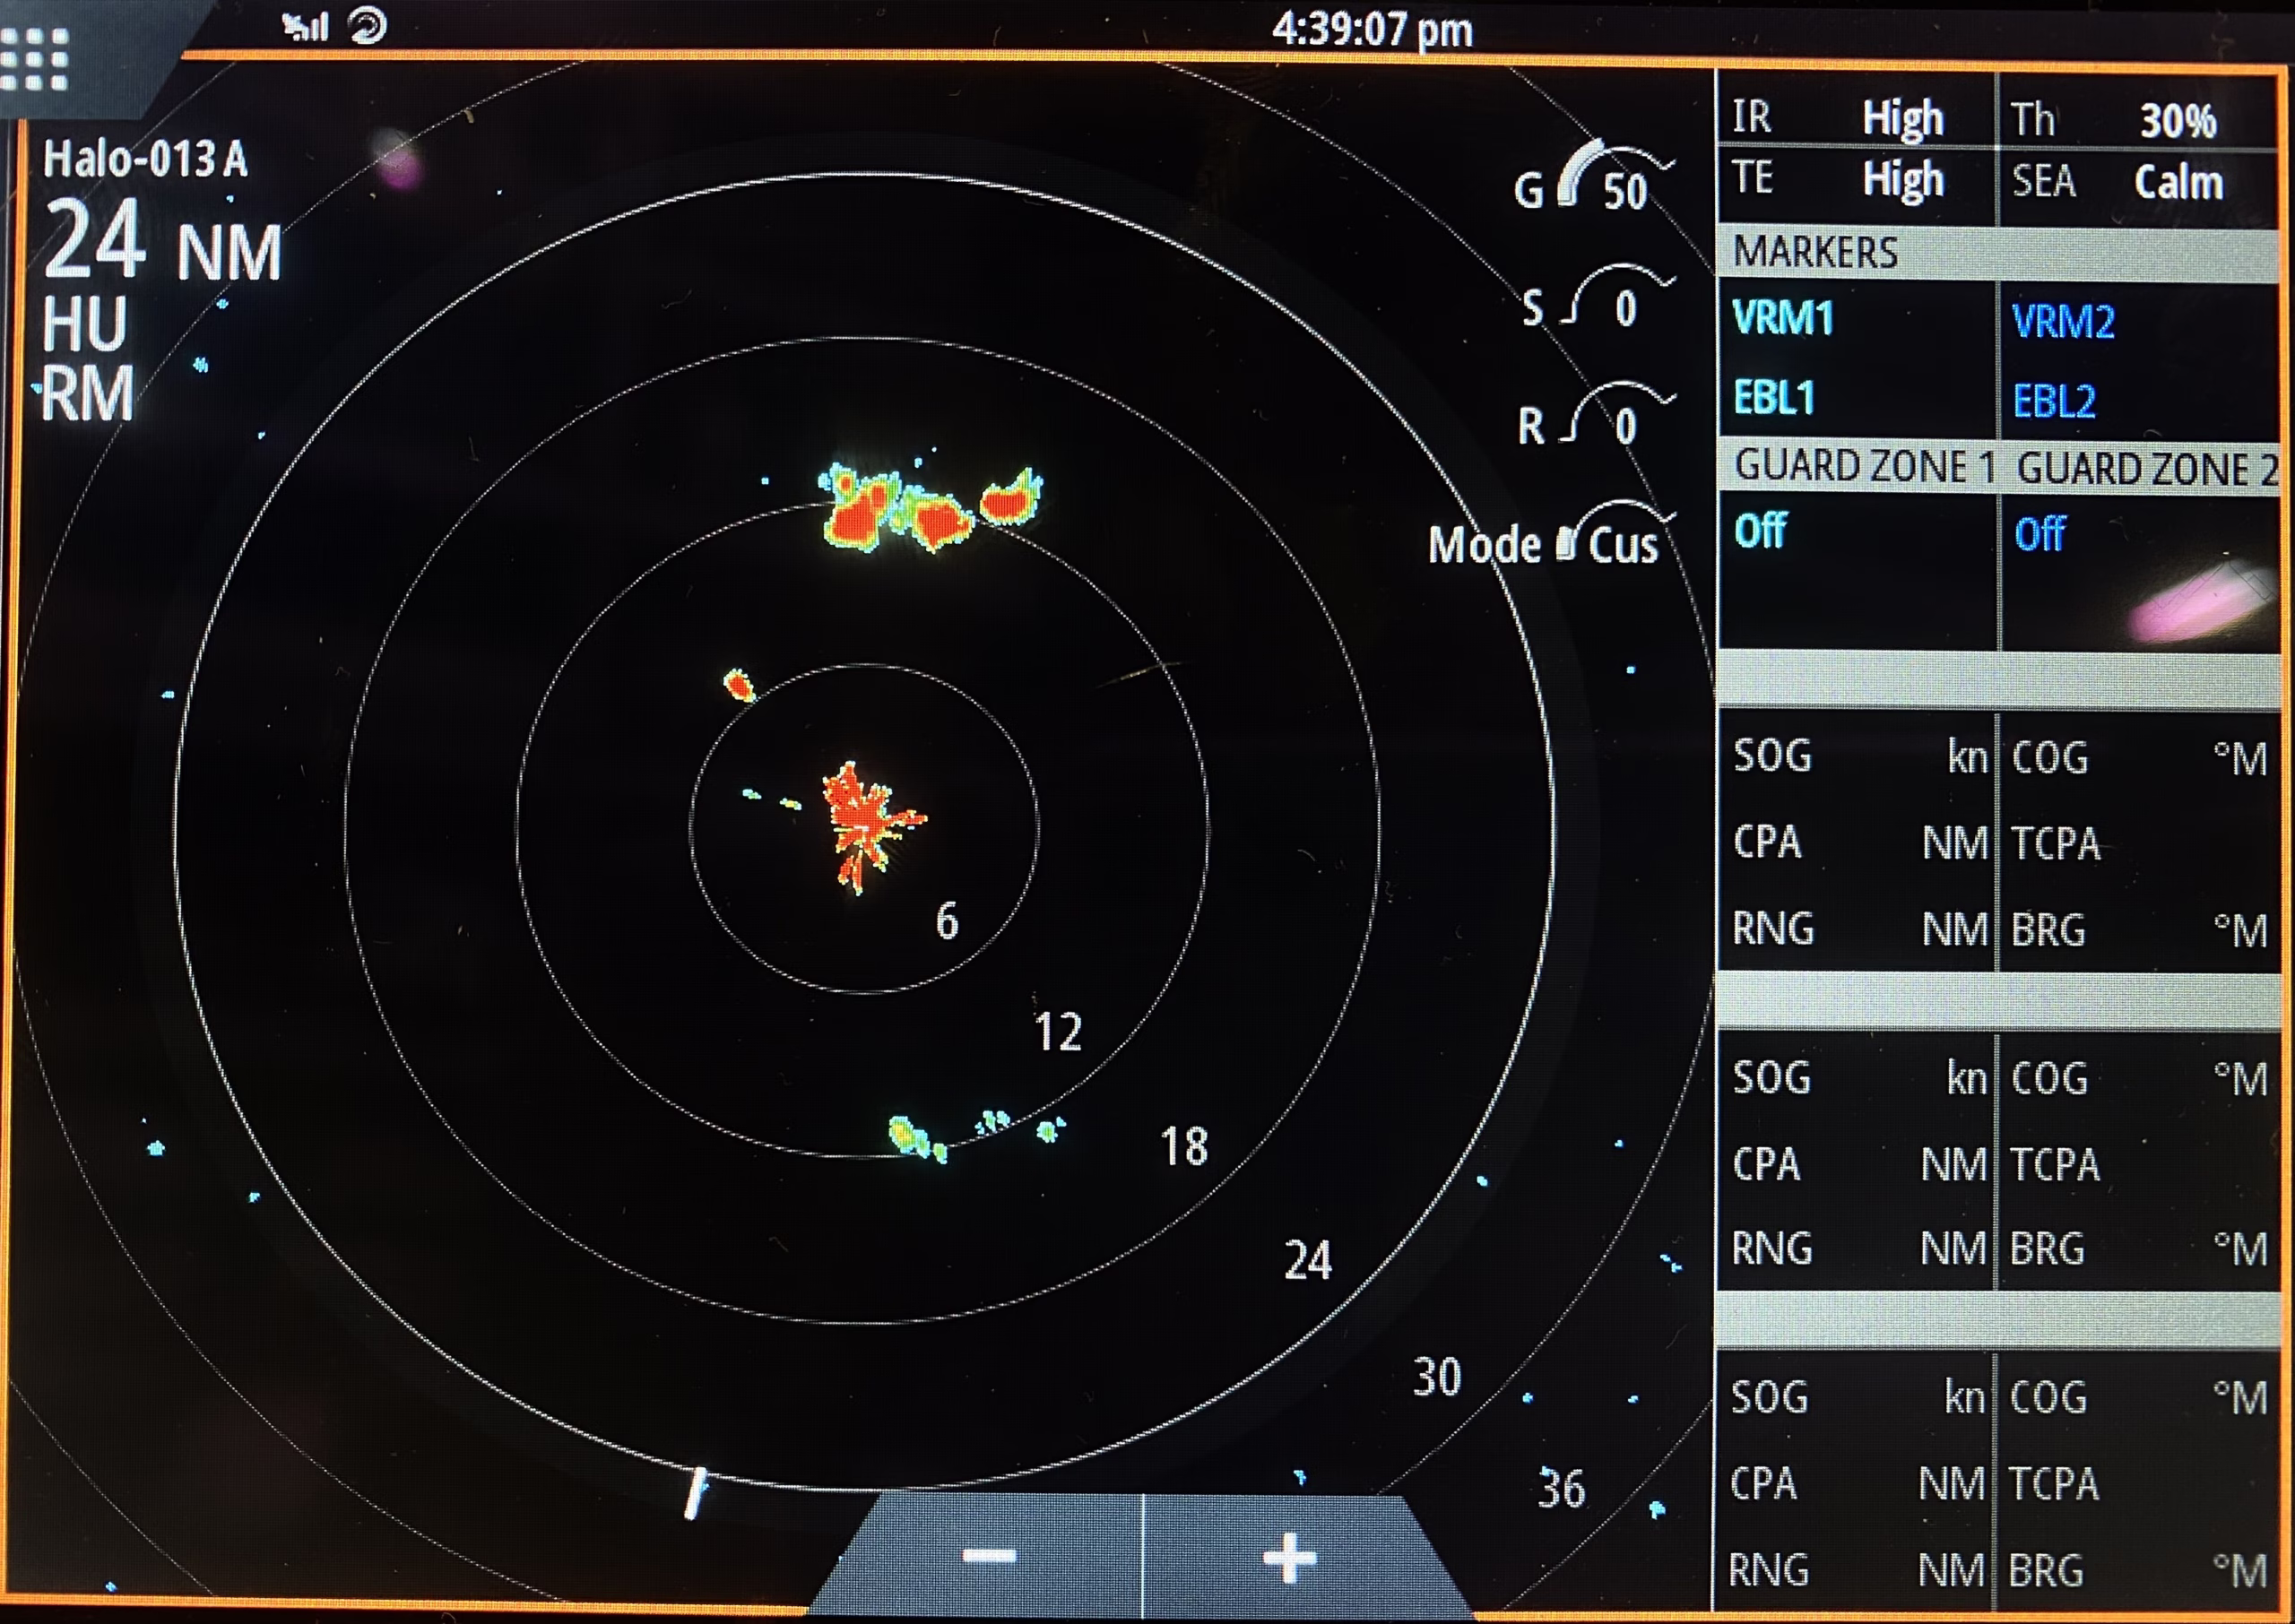The height and width of the screenshot is (1624, 2295).
Task: Select BRG in the middle target panel
Action: [2048, 1250]
